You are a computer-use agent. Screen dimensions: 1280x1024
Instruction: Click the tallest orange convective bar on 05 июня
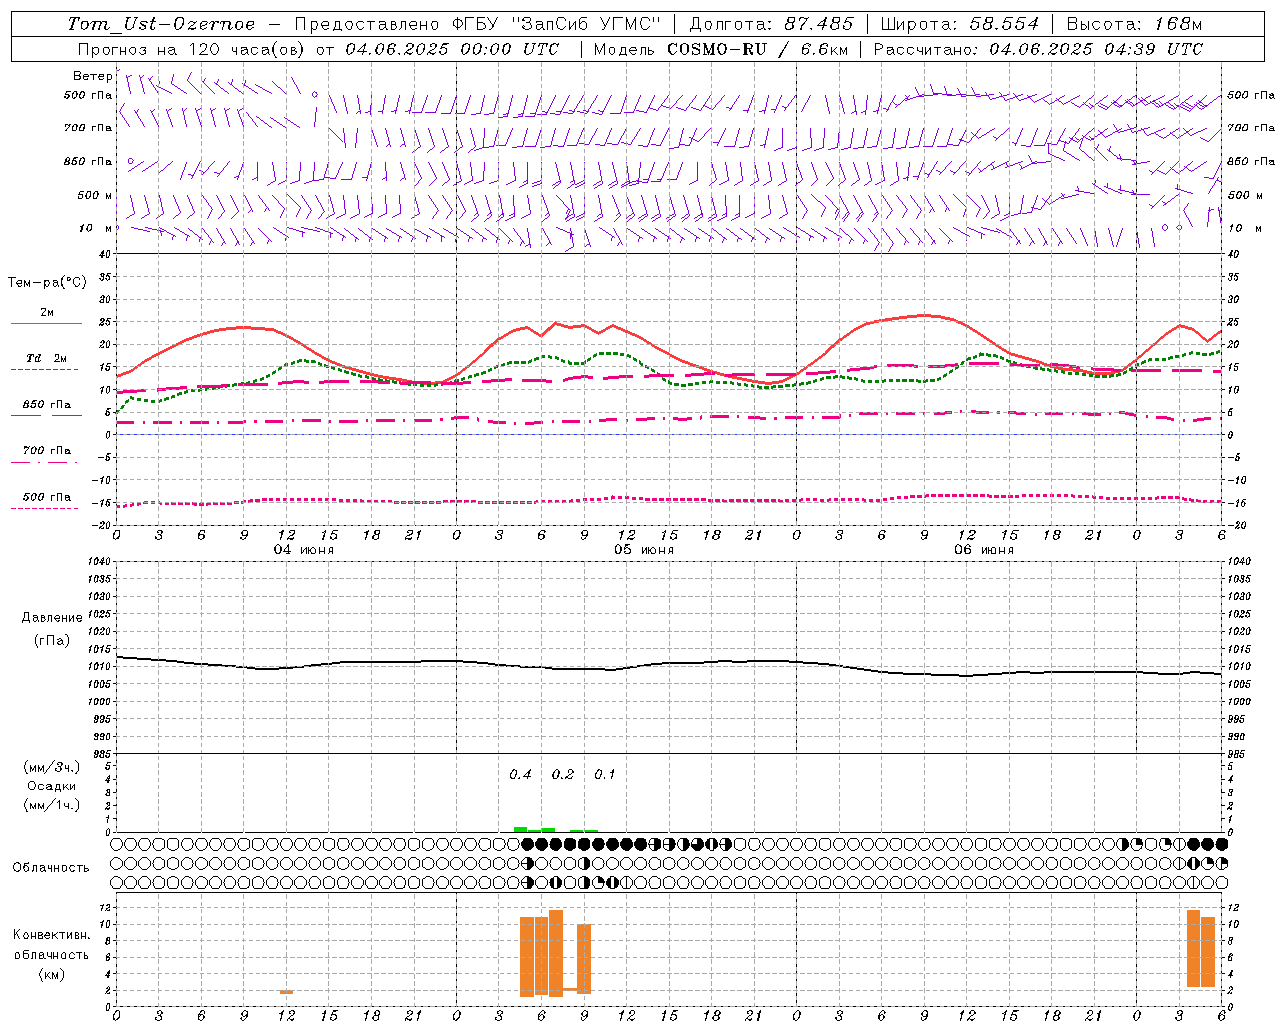click(556, 953)
